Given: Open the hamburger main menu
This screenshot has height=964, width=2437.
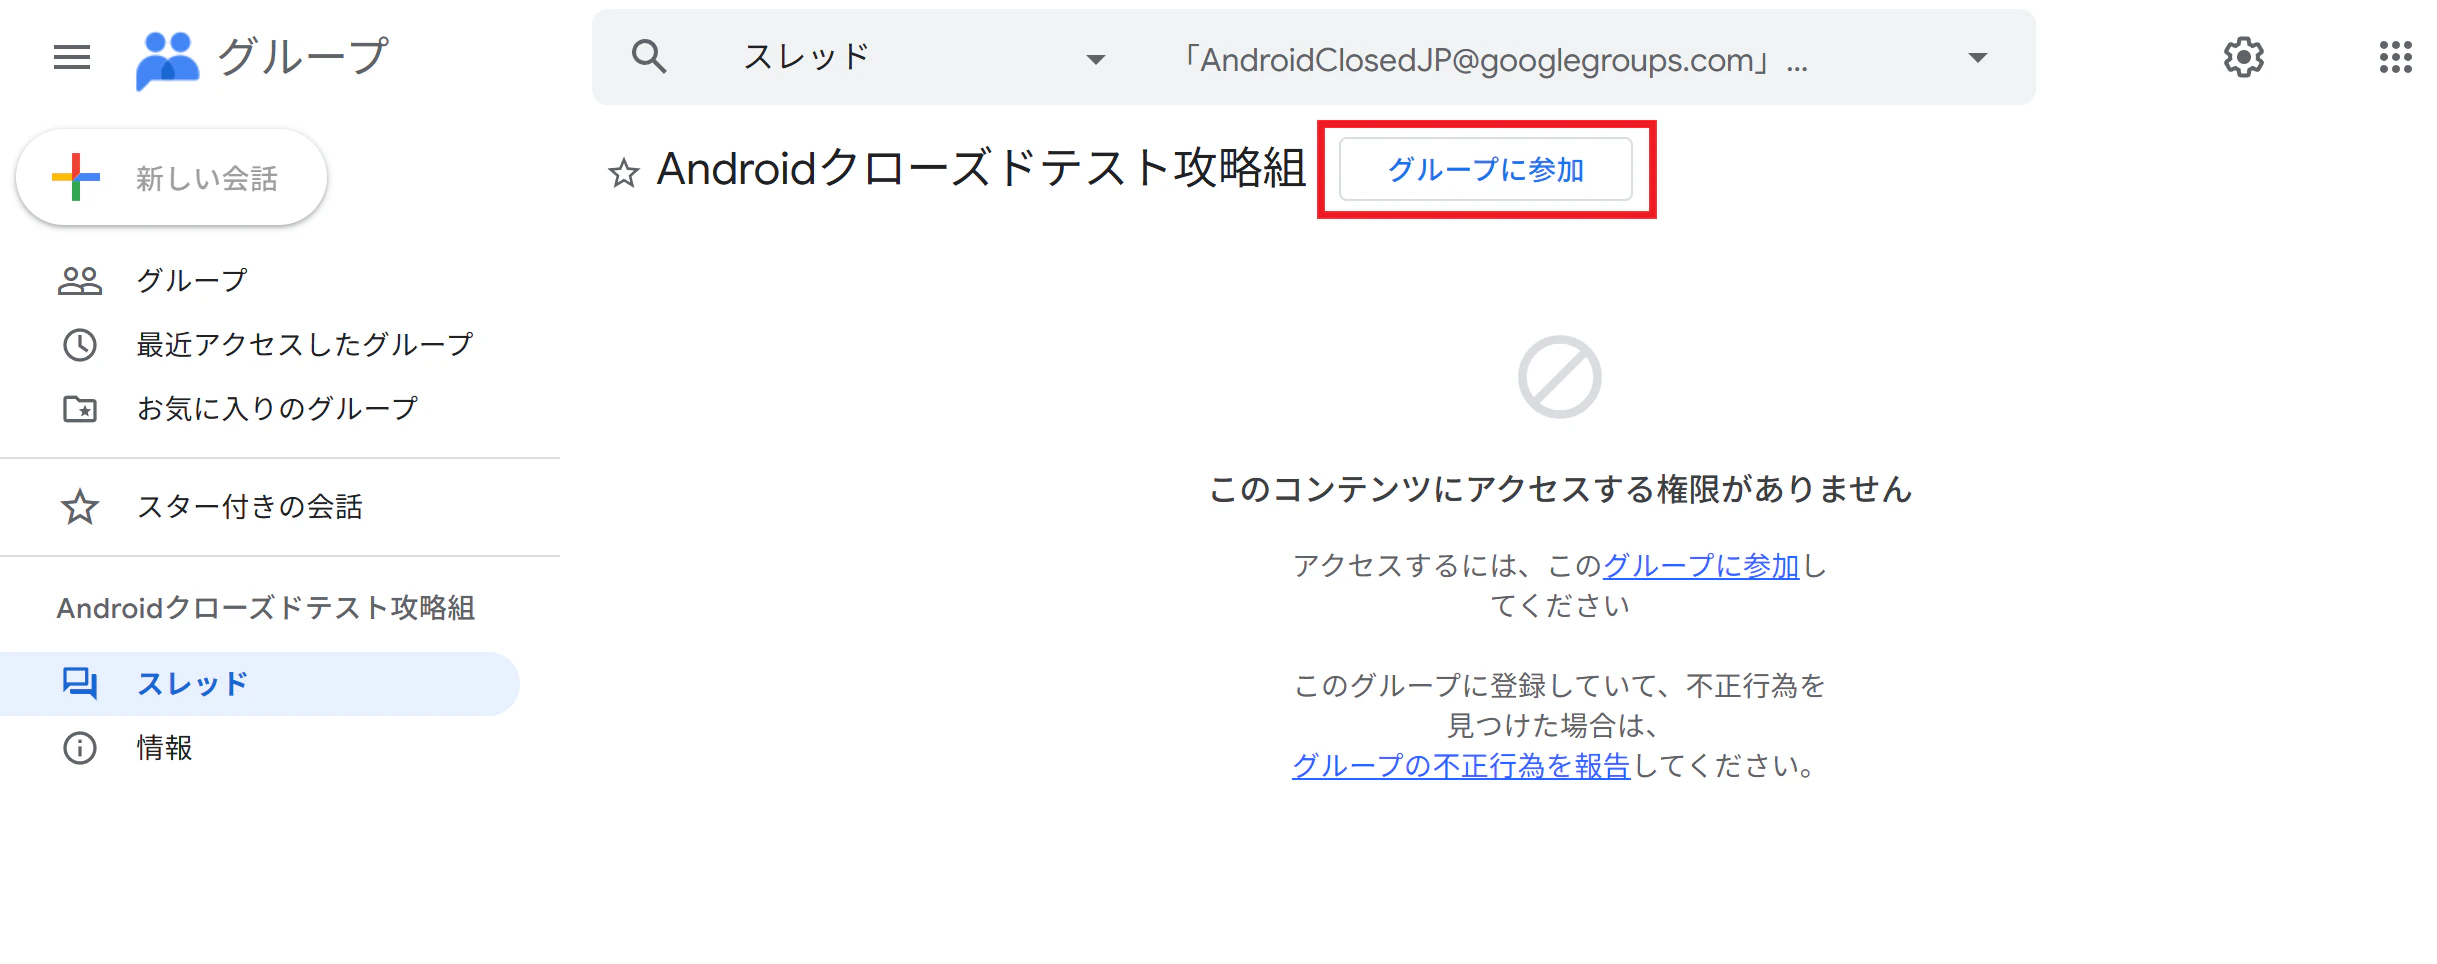Looking at the screenshot, I should [x=72, y=57].
